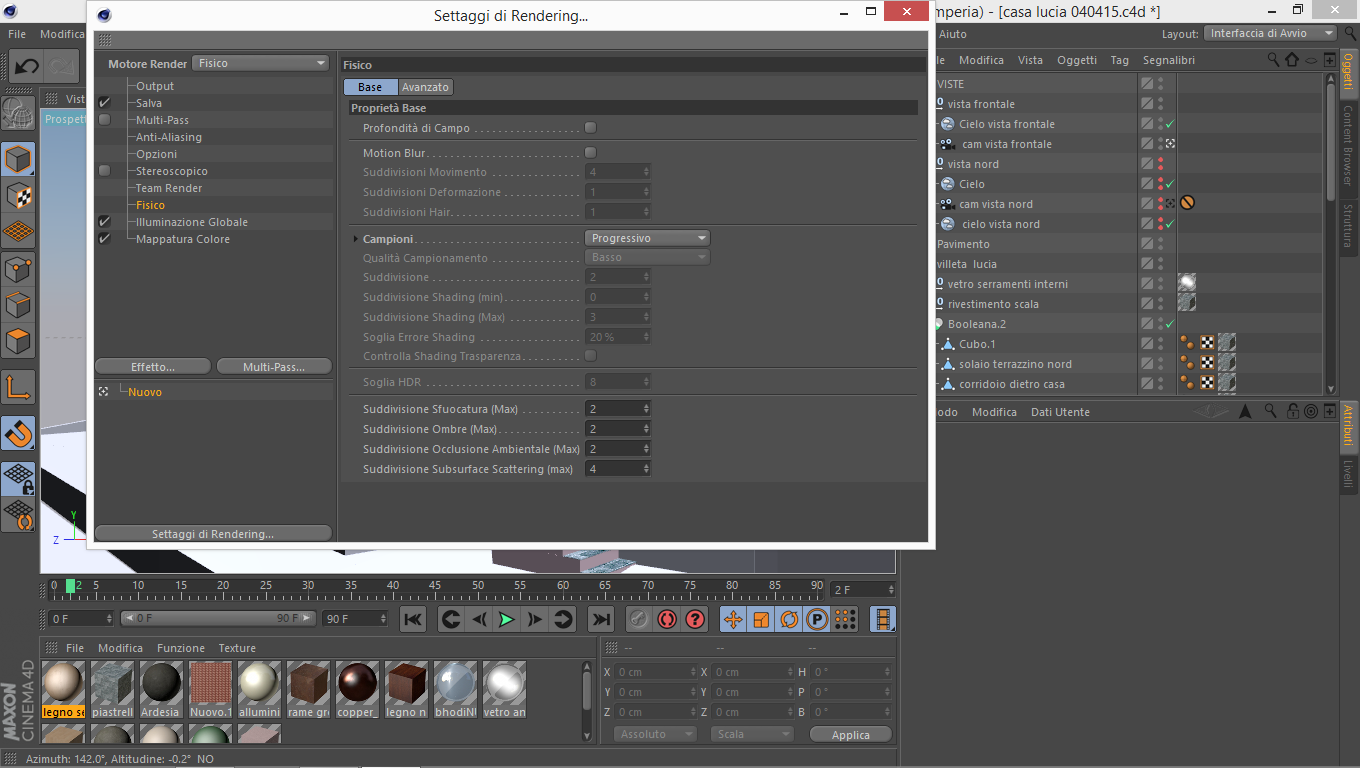Step back one frame
The height and width of the screenshot is (768, 1360).
[479, 619]
